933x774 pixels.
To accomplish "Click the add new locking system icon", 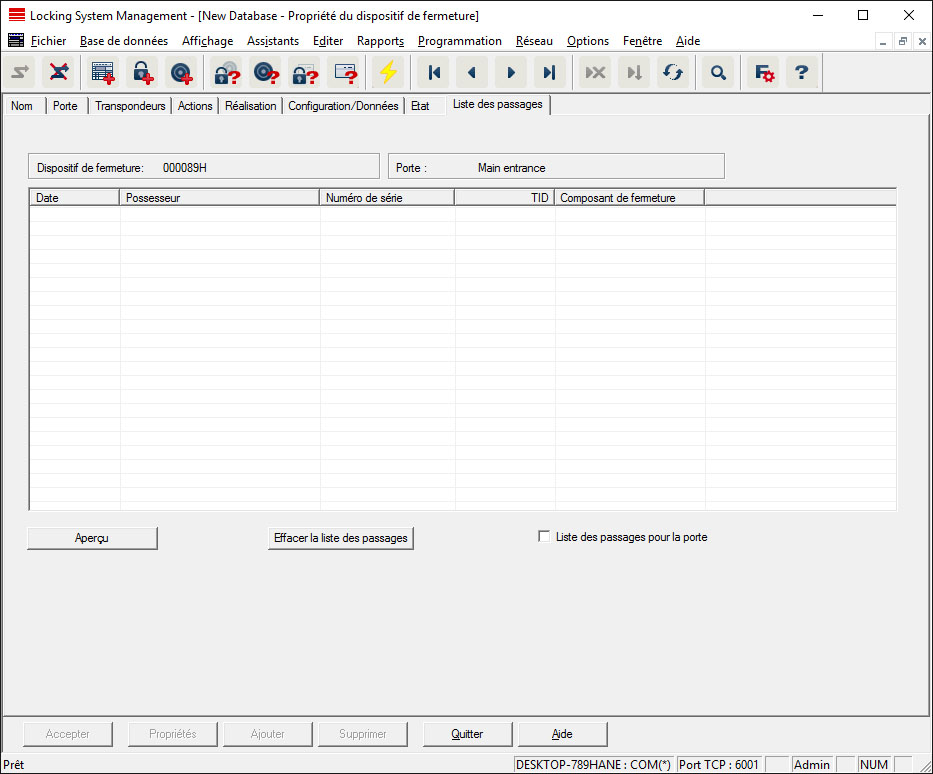I will 102,73.
